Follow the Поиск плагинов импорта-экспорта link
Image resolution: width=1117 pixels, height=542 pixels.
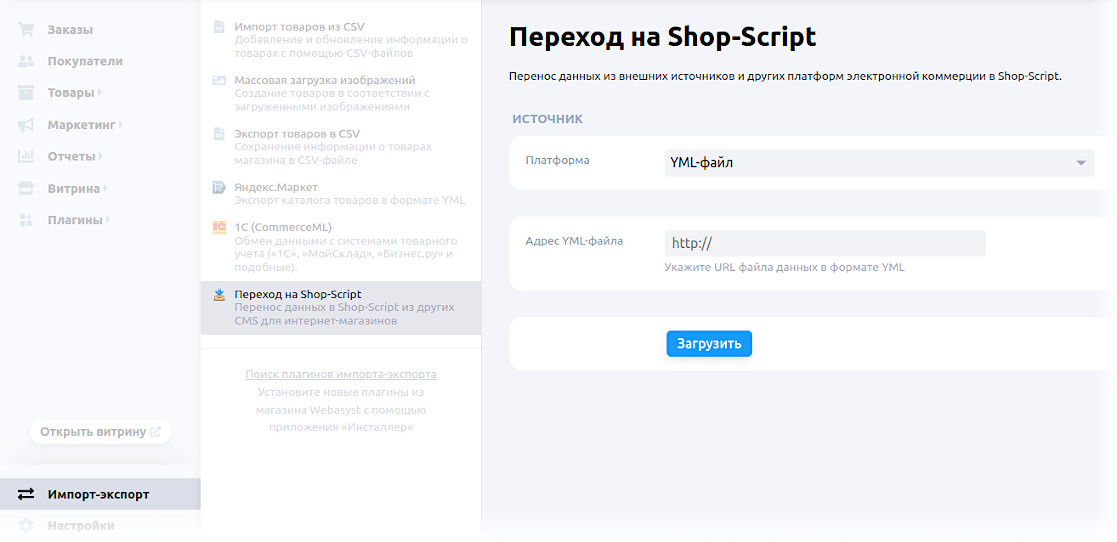tap(341, 374)
